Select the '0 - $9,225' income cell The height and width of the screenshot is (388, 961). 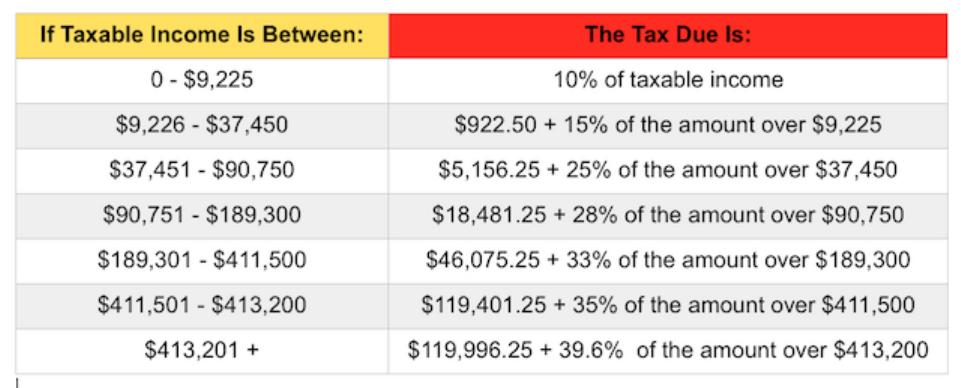pyautogui.click(x=202, y=80)
